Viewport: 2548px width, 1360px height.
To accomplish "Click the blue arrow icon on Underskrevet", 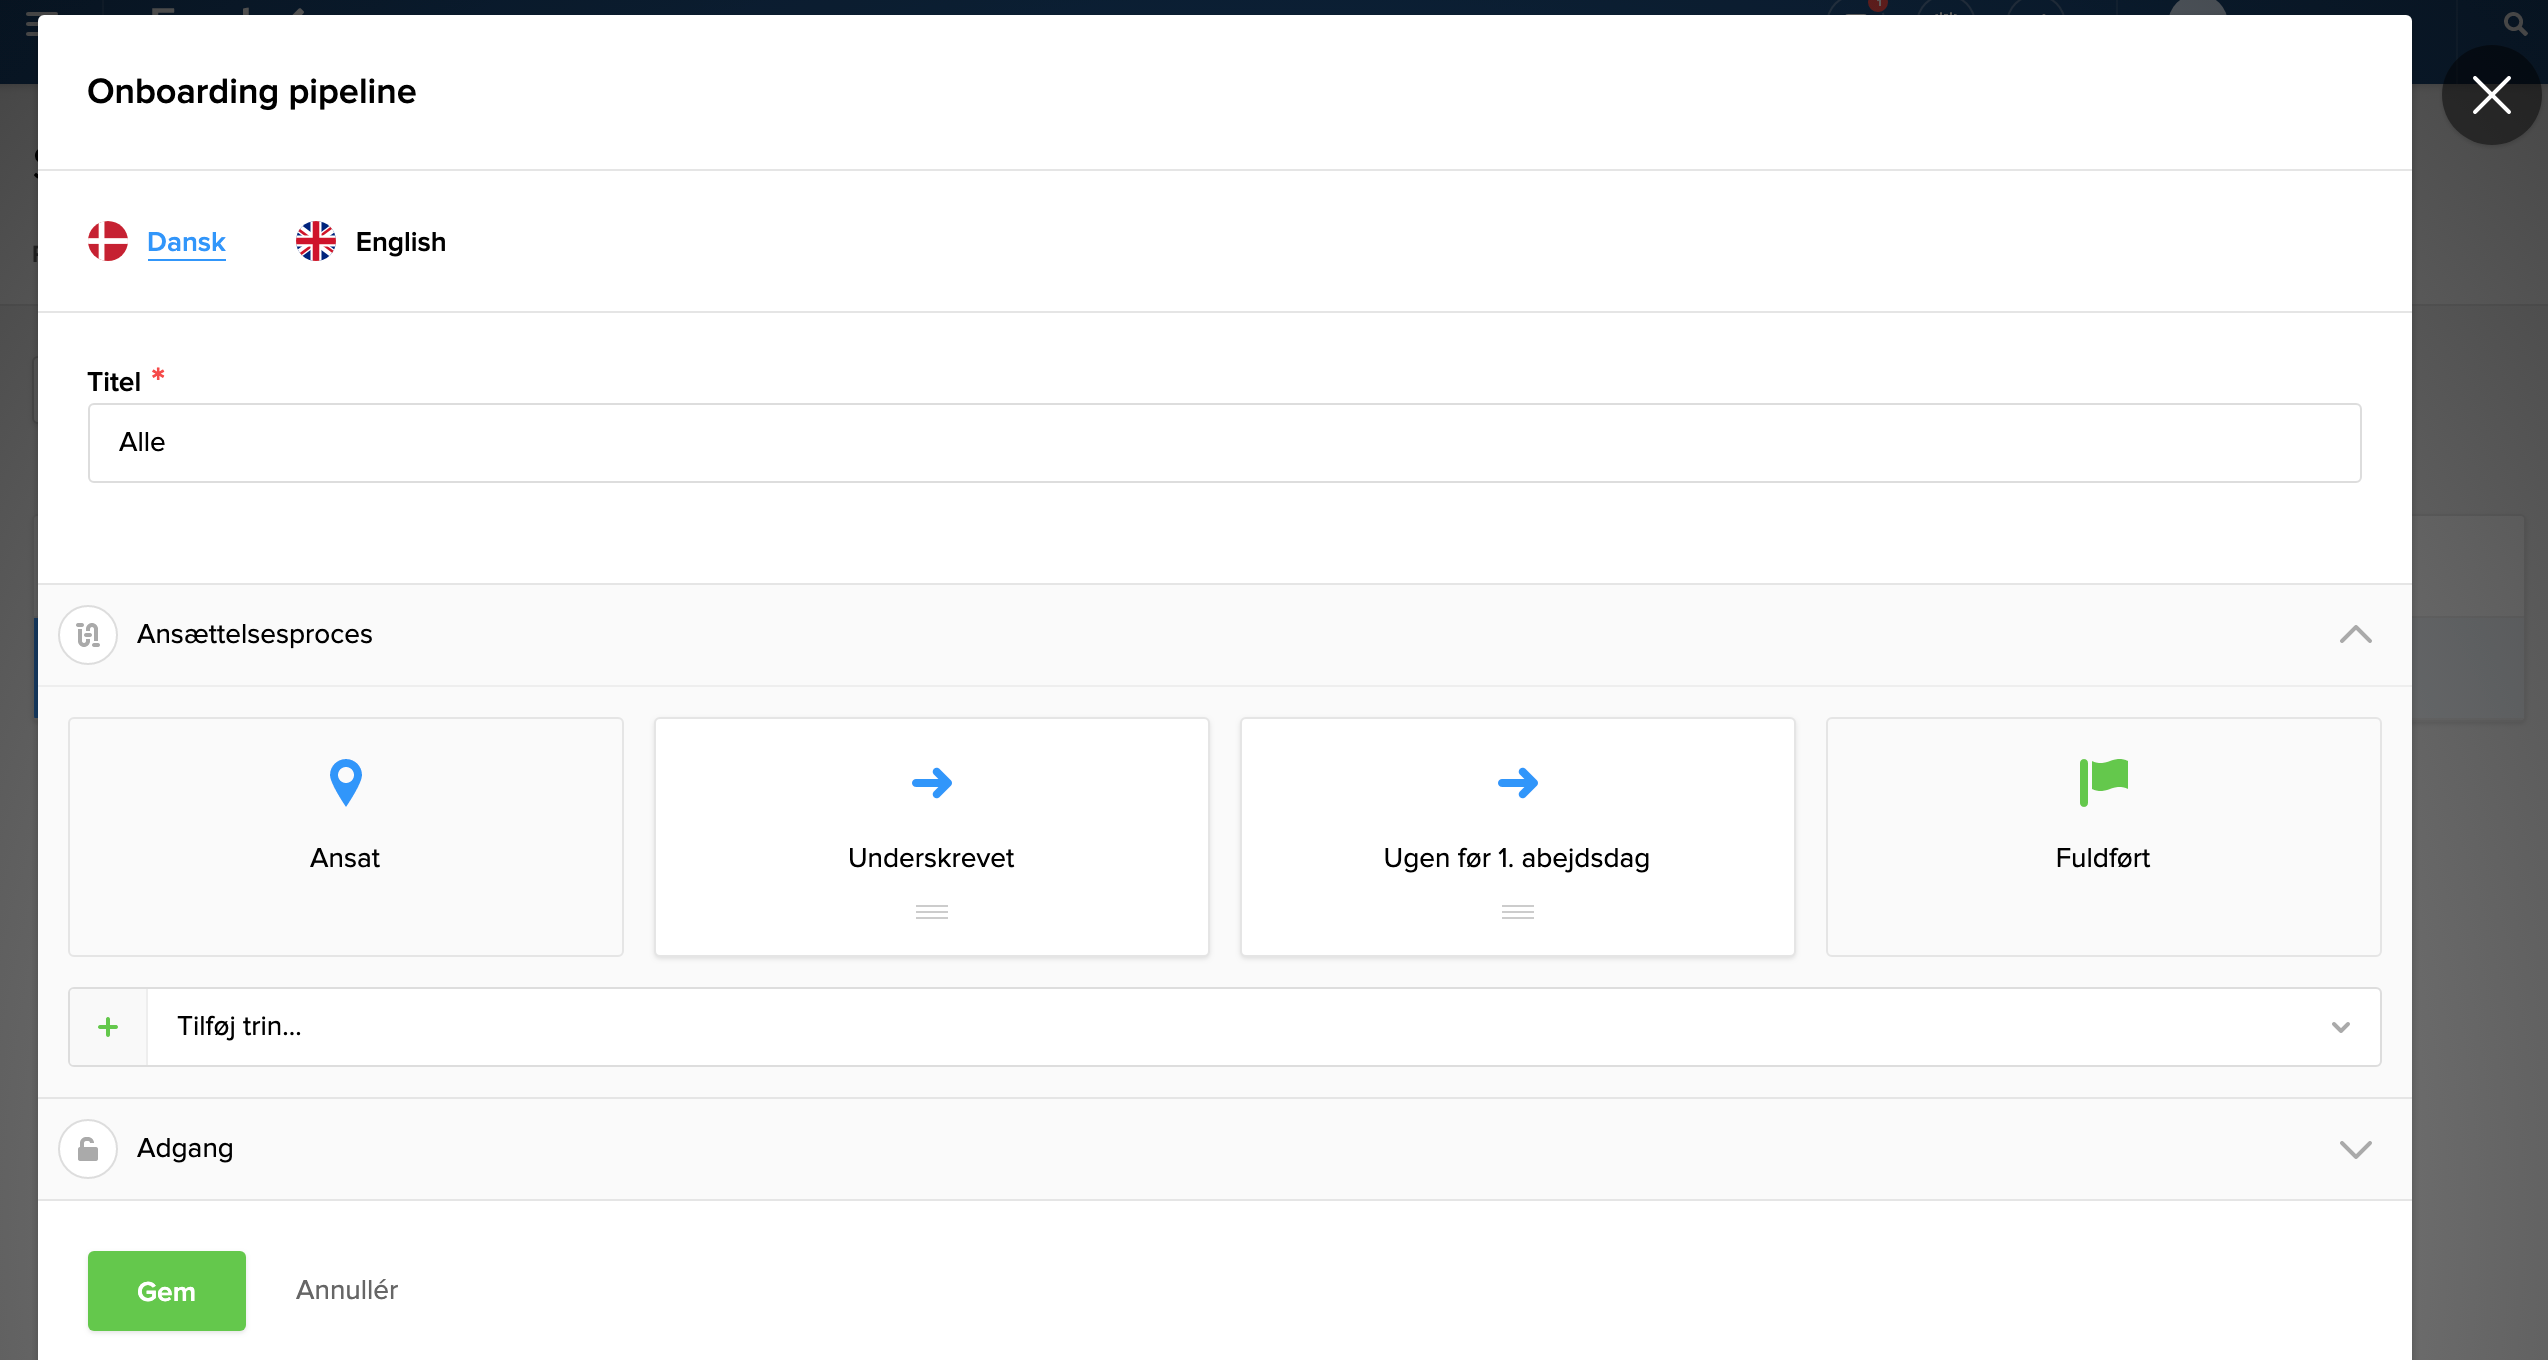I will click(x=931, y=782).
